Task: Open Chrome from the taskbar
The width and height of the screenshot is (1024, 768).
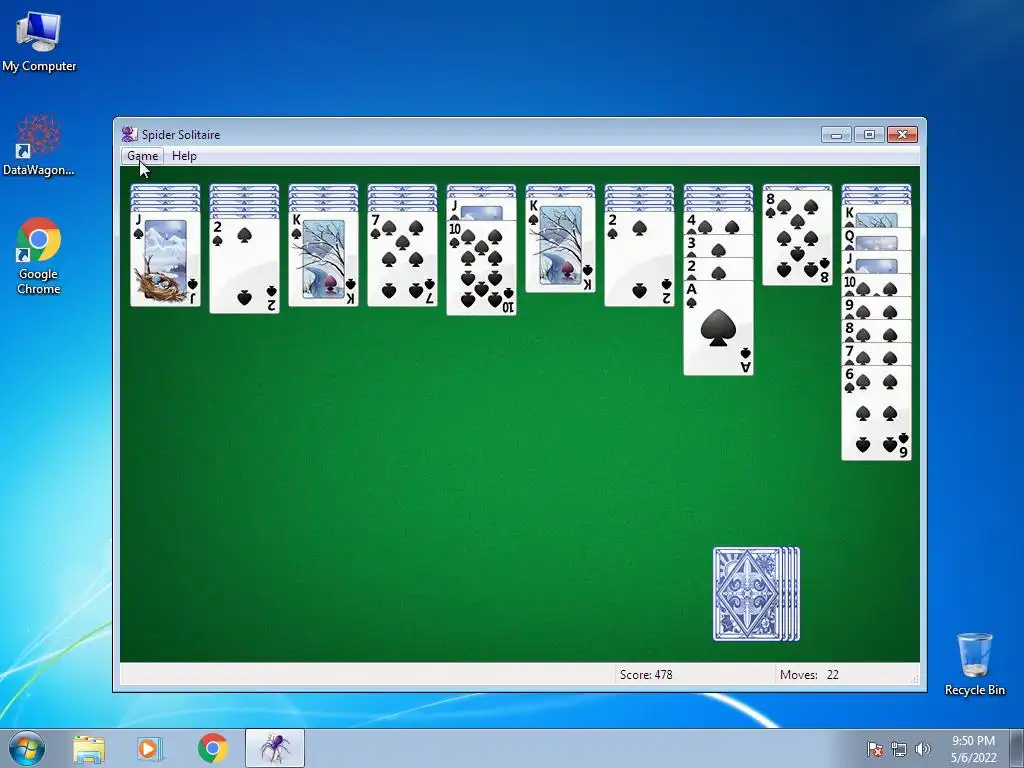Action: (212, 749)
